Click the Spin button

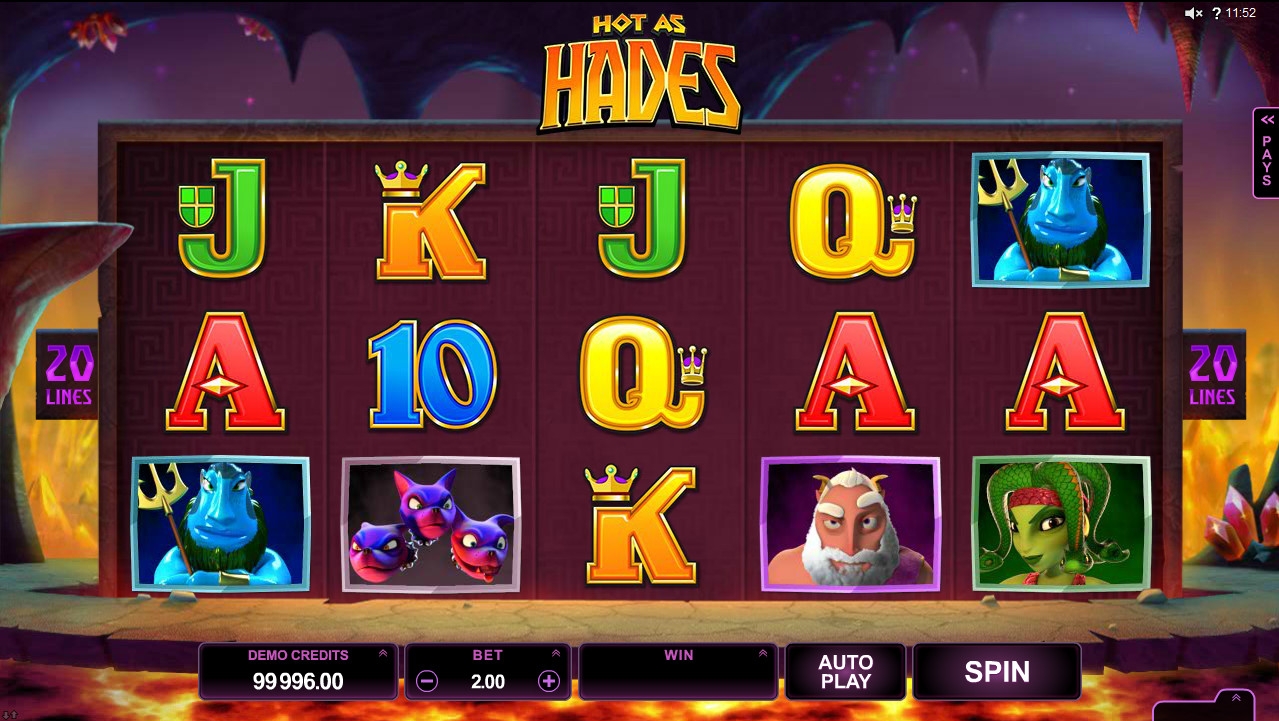[x=997, y=671]
